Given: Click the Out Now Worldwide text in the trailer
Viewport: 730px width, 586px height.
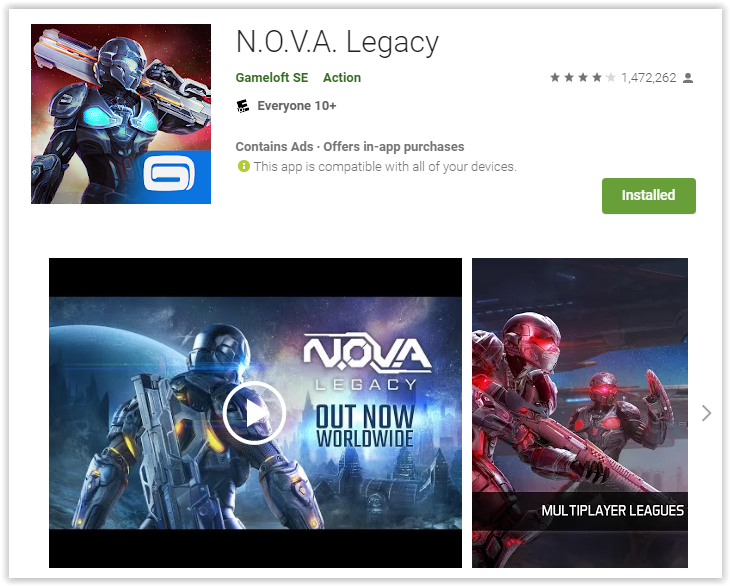Looking at the screenshot, I should coord(365,426).
